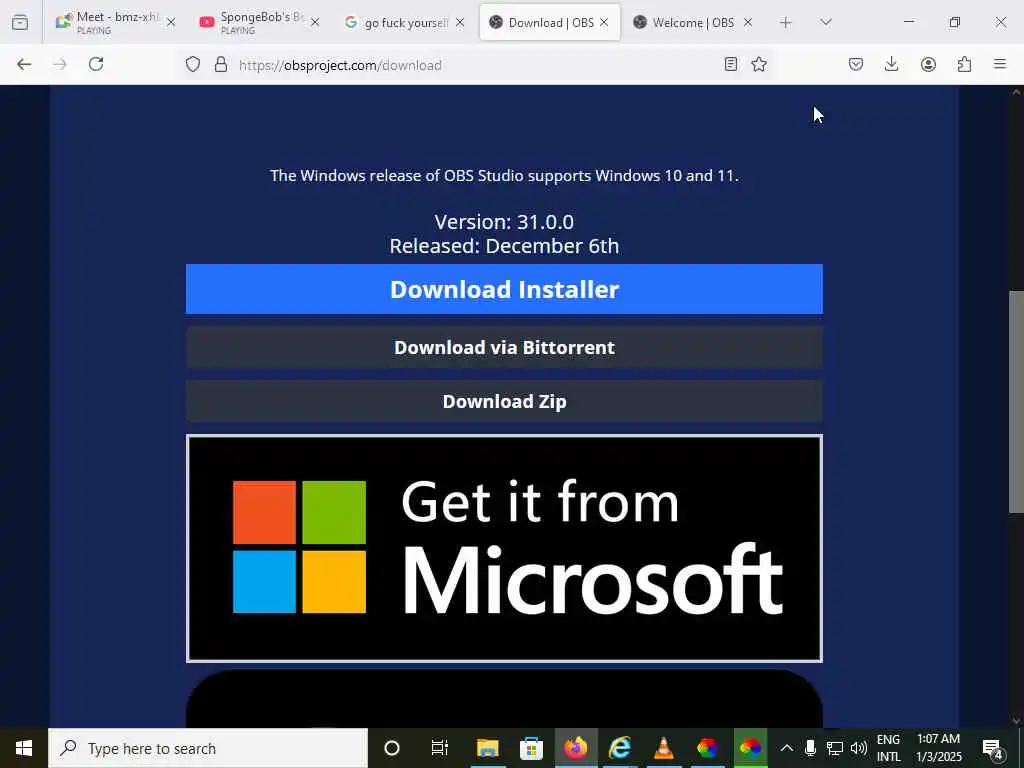Open a new tab with plus
1024x768 pixels.
(x=786, y=22)
